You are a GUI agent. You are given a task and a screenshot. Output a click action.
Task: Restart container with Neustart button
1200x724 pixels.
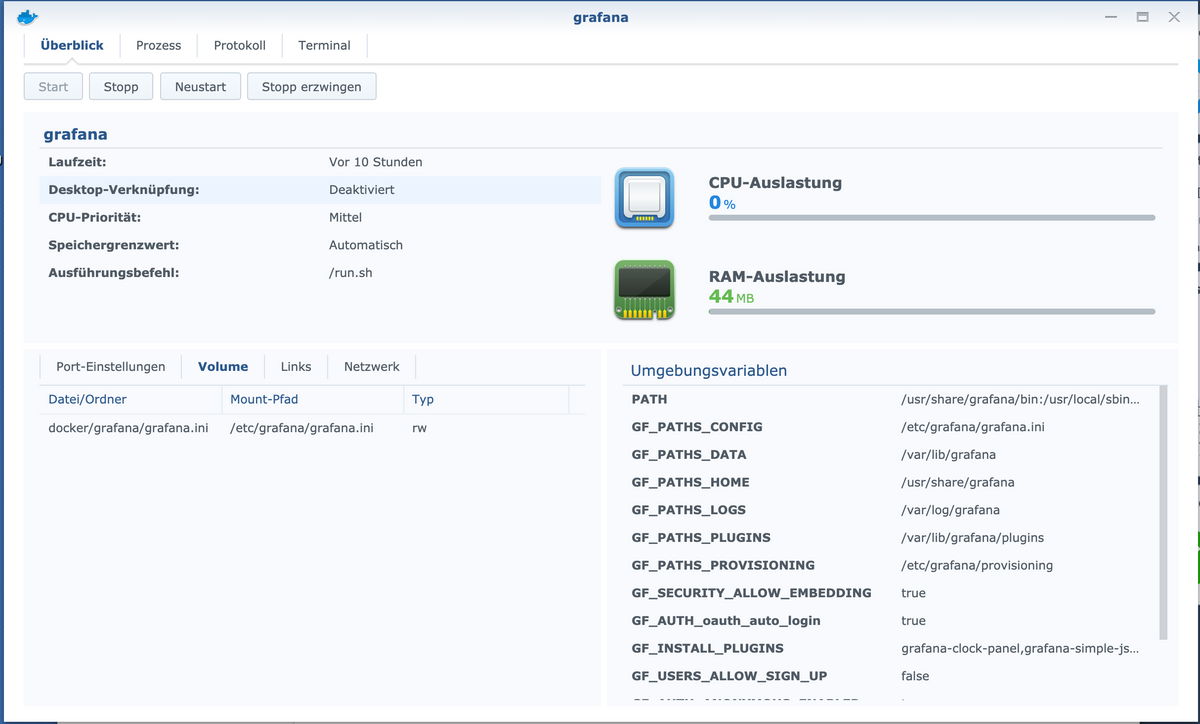pyautogui.click(x=200, y=87)
